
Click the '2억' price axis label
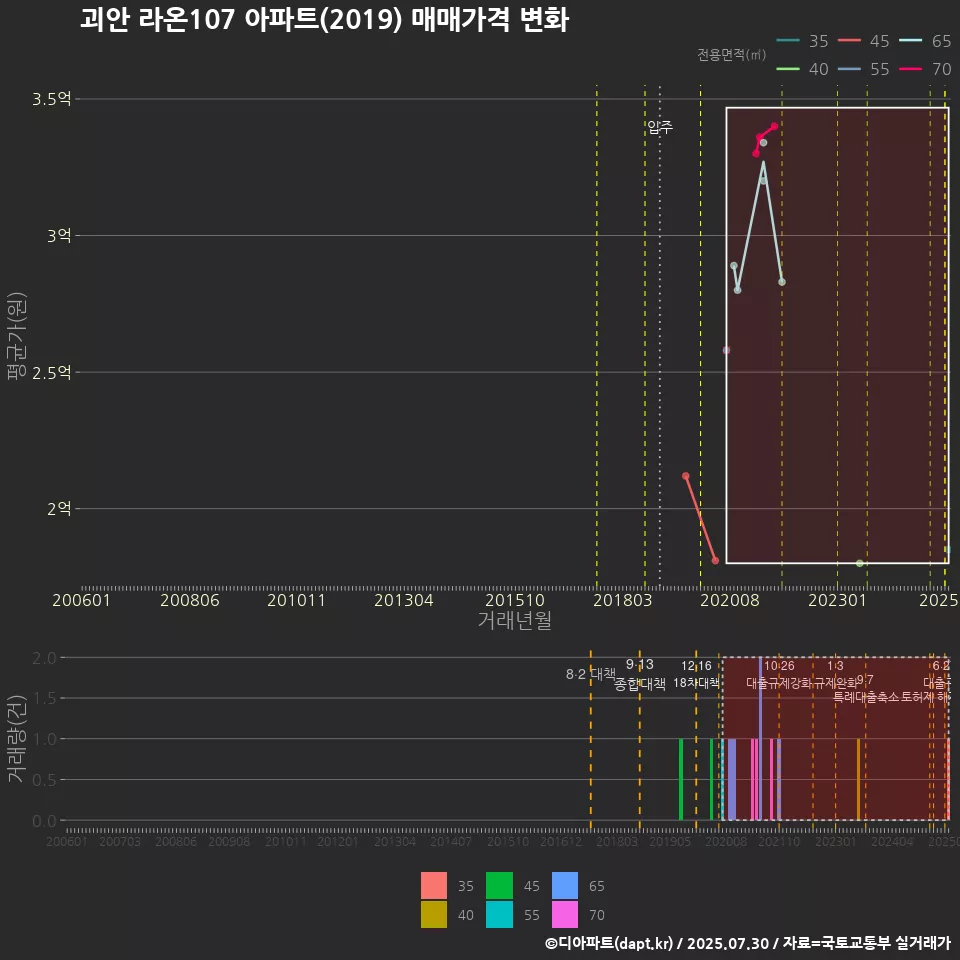pyautogui.click(x=59, y=509)
